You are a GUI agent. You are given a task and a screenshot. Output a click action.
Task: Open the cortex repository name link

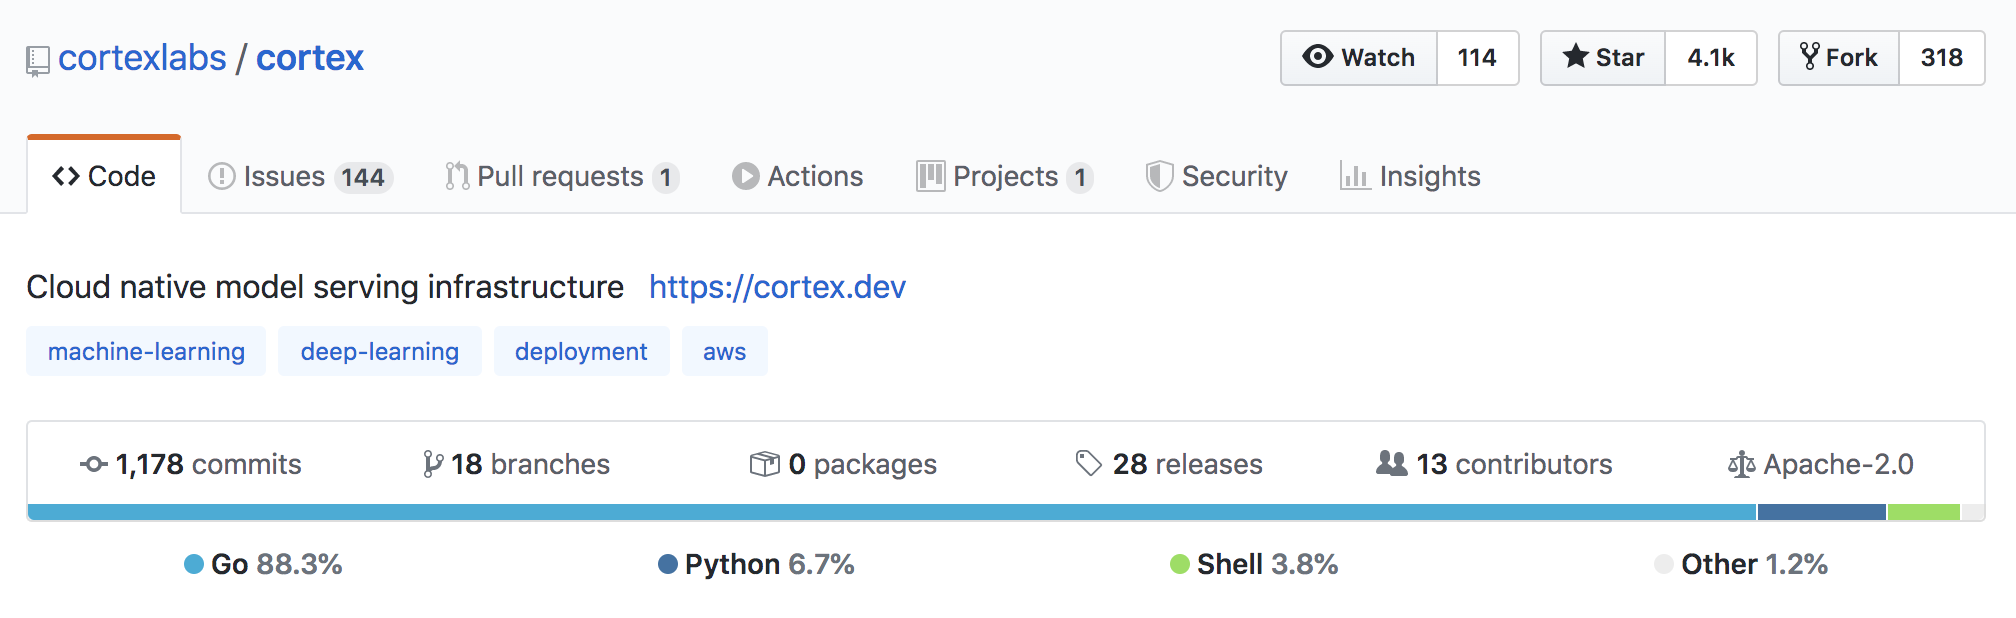[x=310, y=58]
